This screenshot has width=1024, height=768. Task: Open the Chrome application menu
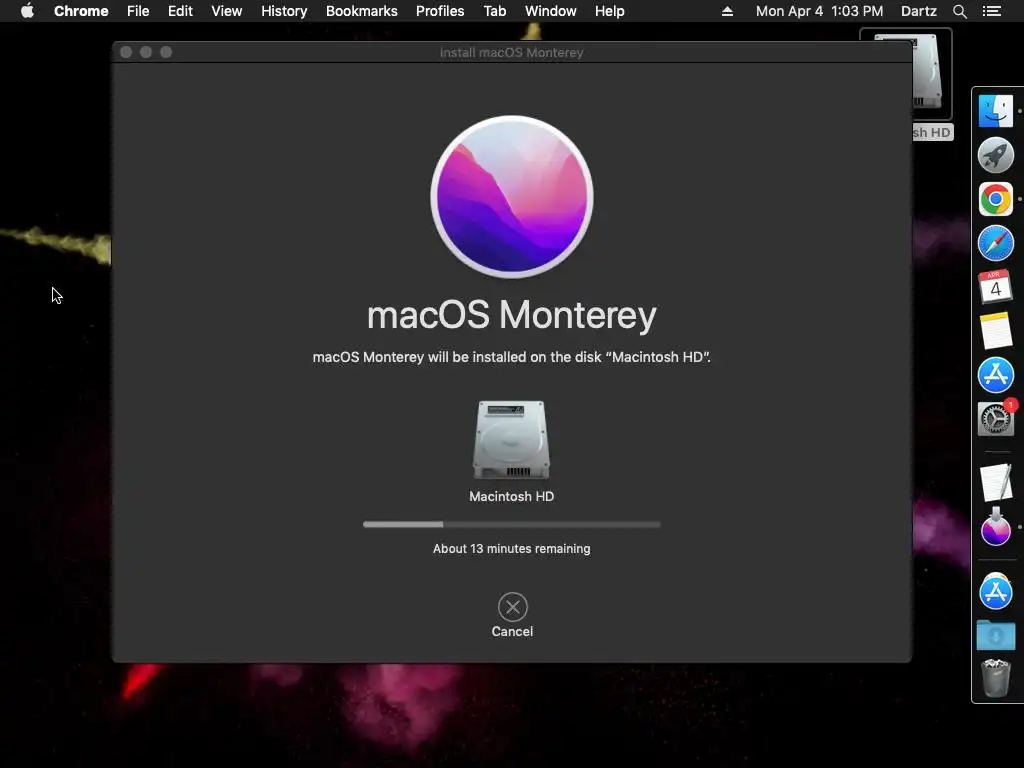[x=81, y=11]
